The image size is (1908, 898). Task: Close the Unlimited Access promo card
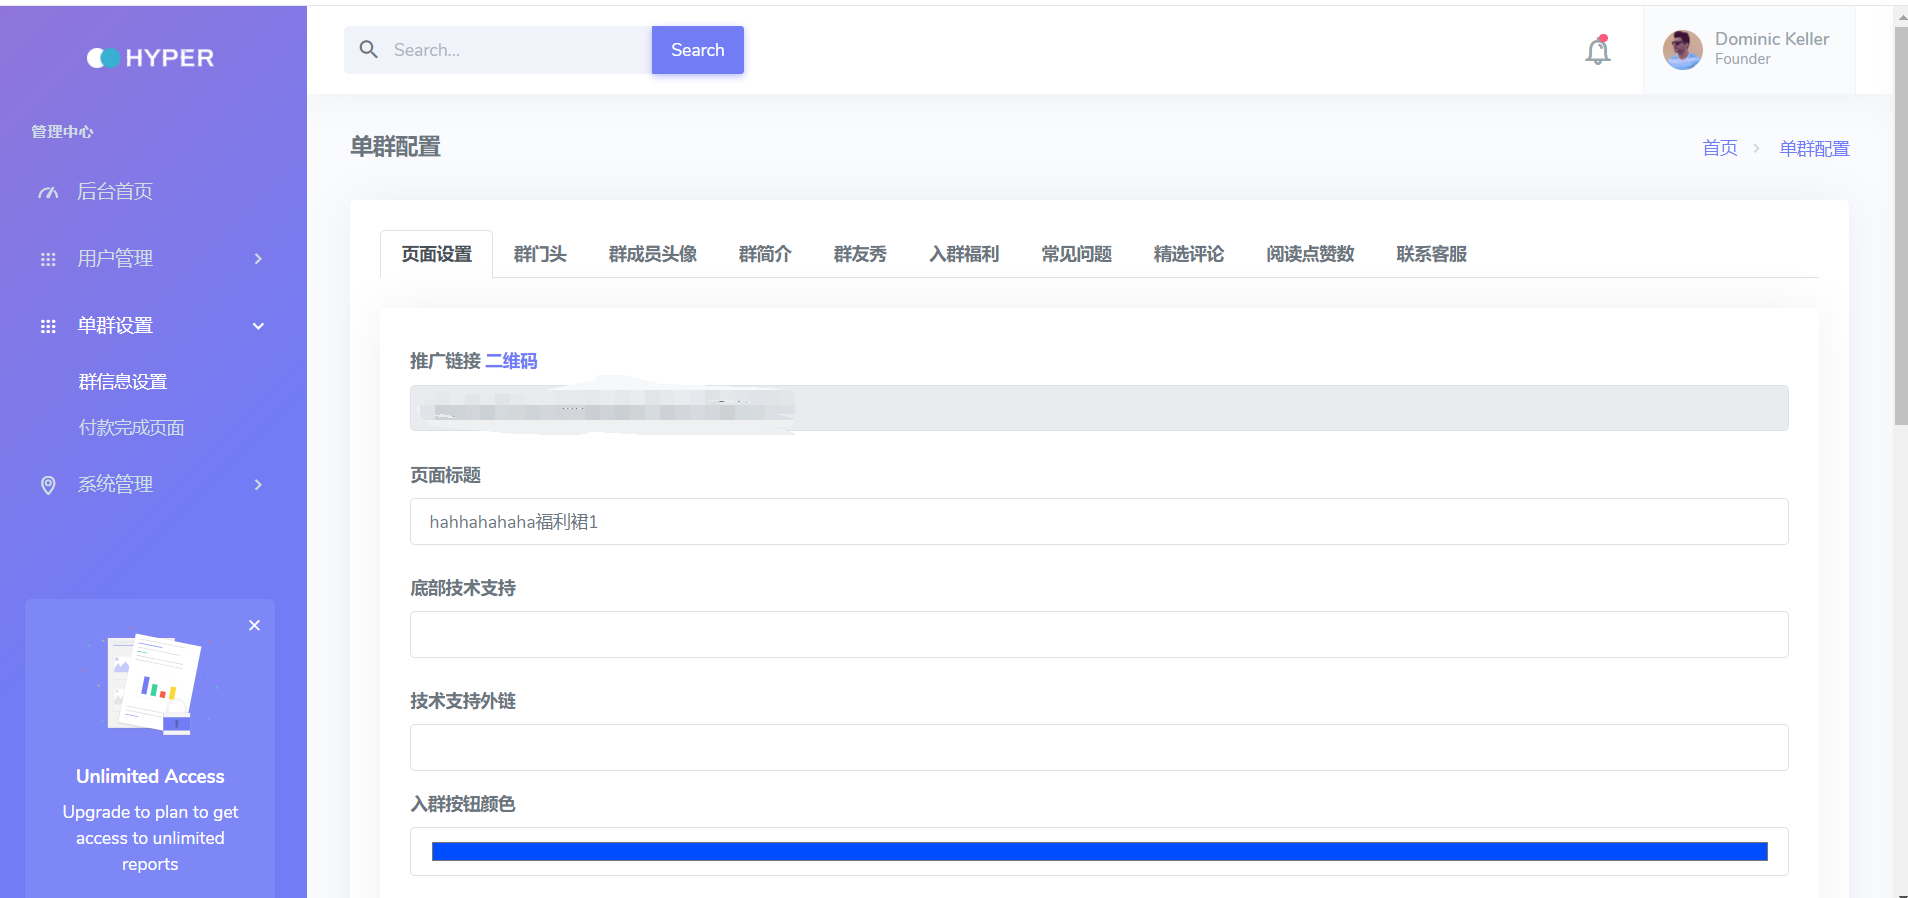tap(254, 625)
